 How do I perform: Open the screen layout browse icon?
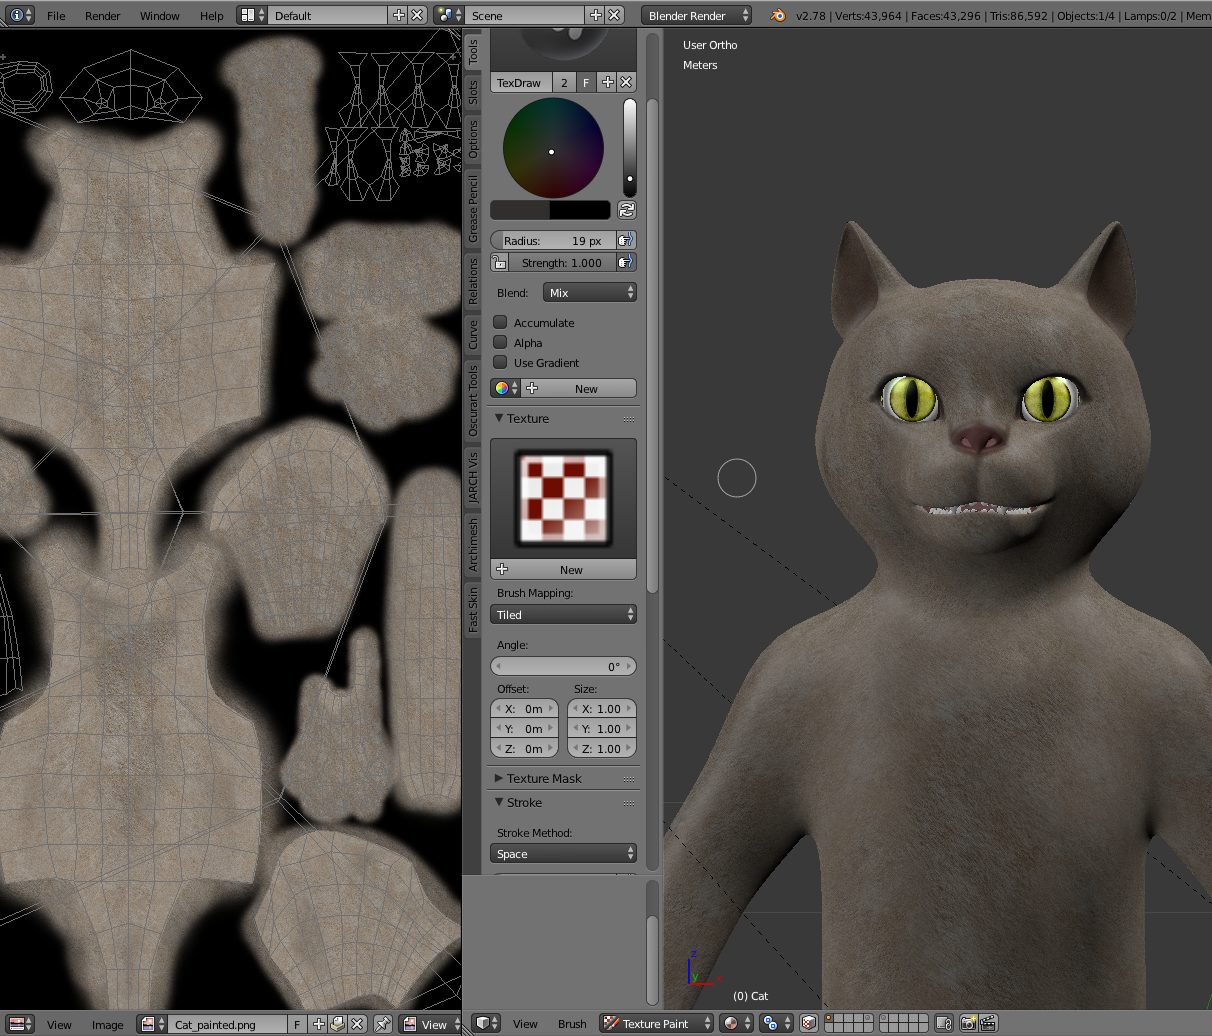point(252,15)
